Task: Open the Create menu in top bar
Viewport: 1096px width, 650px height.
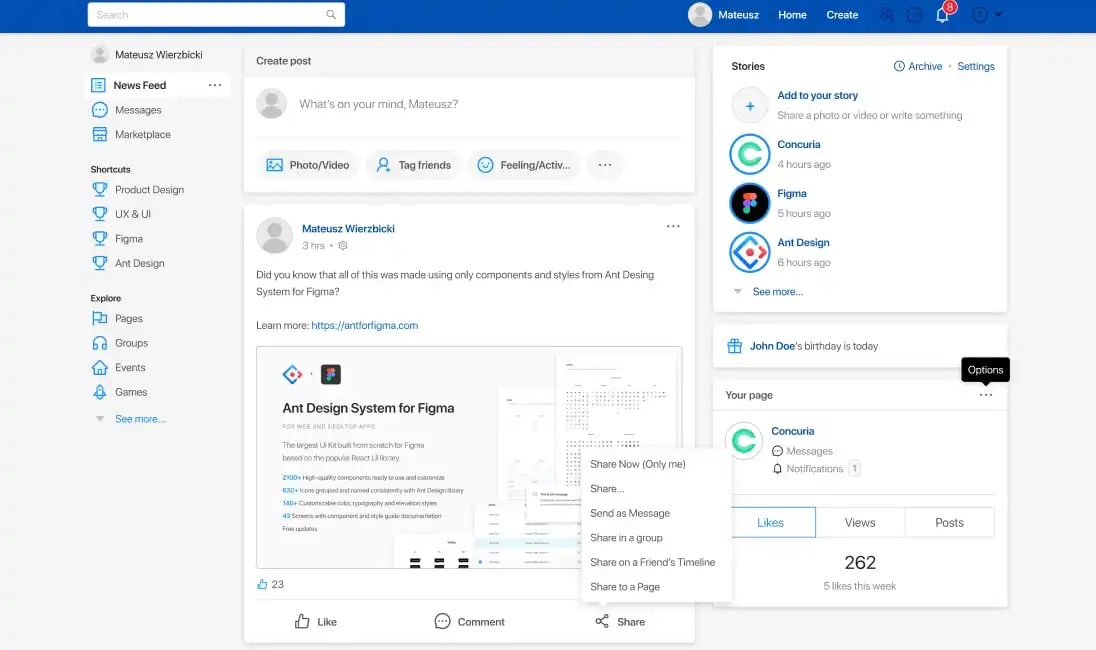Action: [x=842, y=15]
